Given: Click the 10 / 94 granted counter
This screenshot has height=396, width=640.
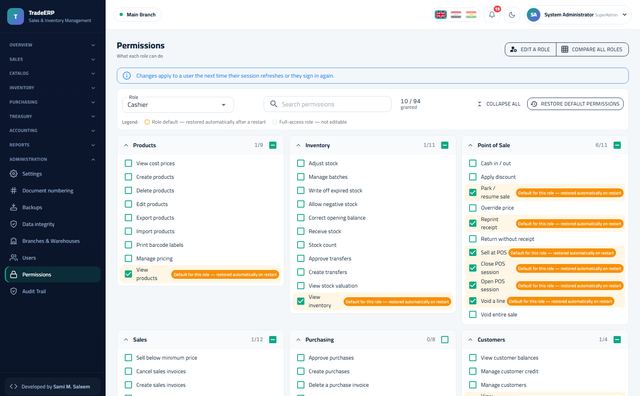Looking at the screenshot, I should pyautogui.click(x=410, y=104).
